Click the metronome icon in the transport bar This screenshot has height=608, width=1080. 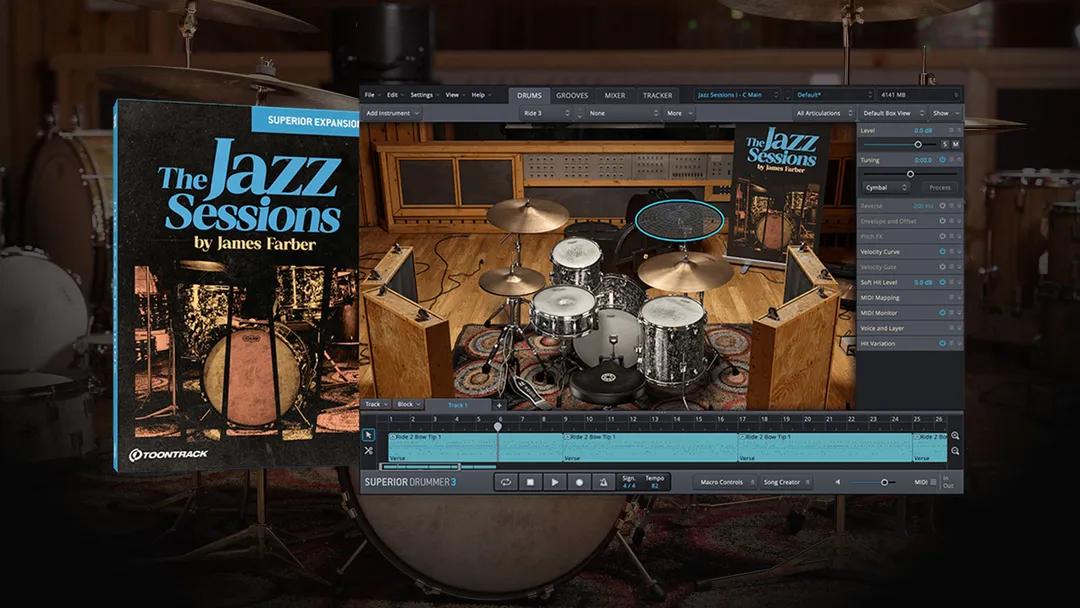click(603, 482)
